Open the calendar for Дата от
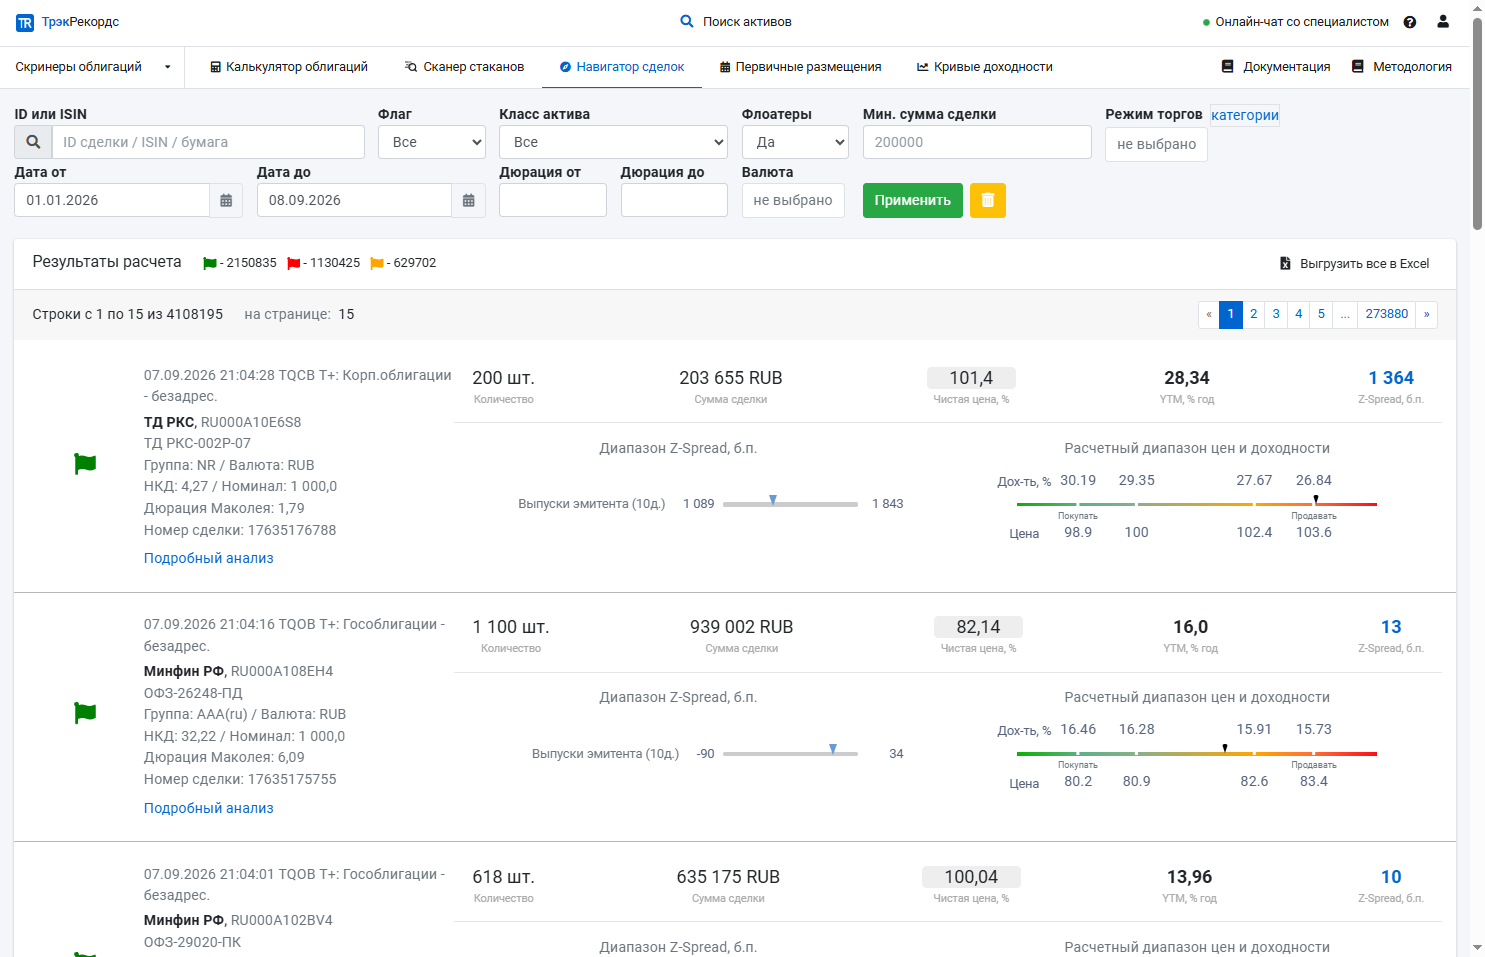1485x957 pixels. coord(226,200)
